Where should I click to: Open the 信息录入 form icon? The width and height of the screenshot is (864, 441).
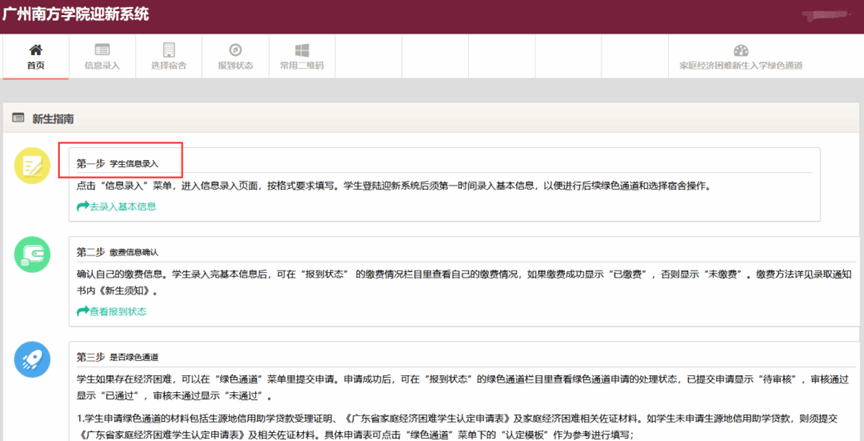tap(101, 50)
